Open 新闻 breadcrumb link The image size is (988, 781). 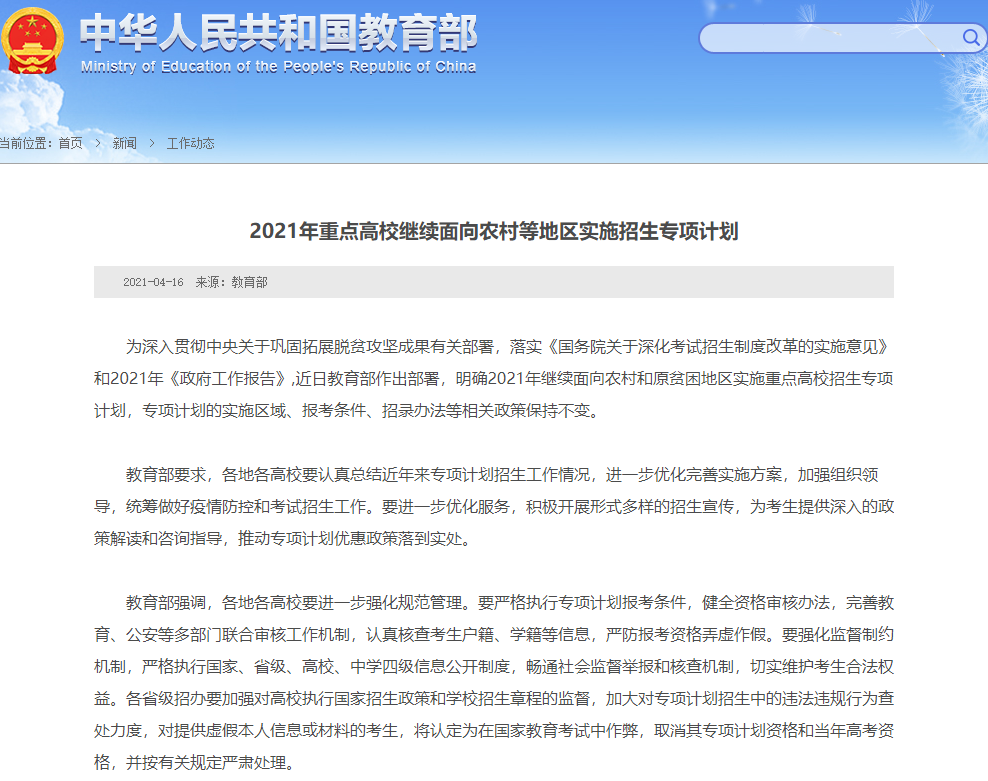coord(124,143)
